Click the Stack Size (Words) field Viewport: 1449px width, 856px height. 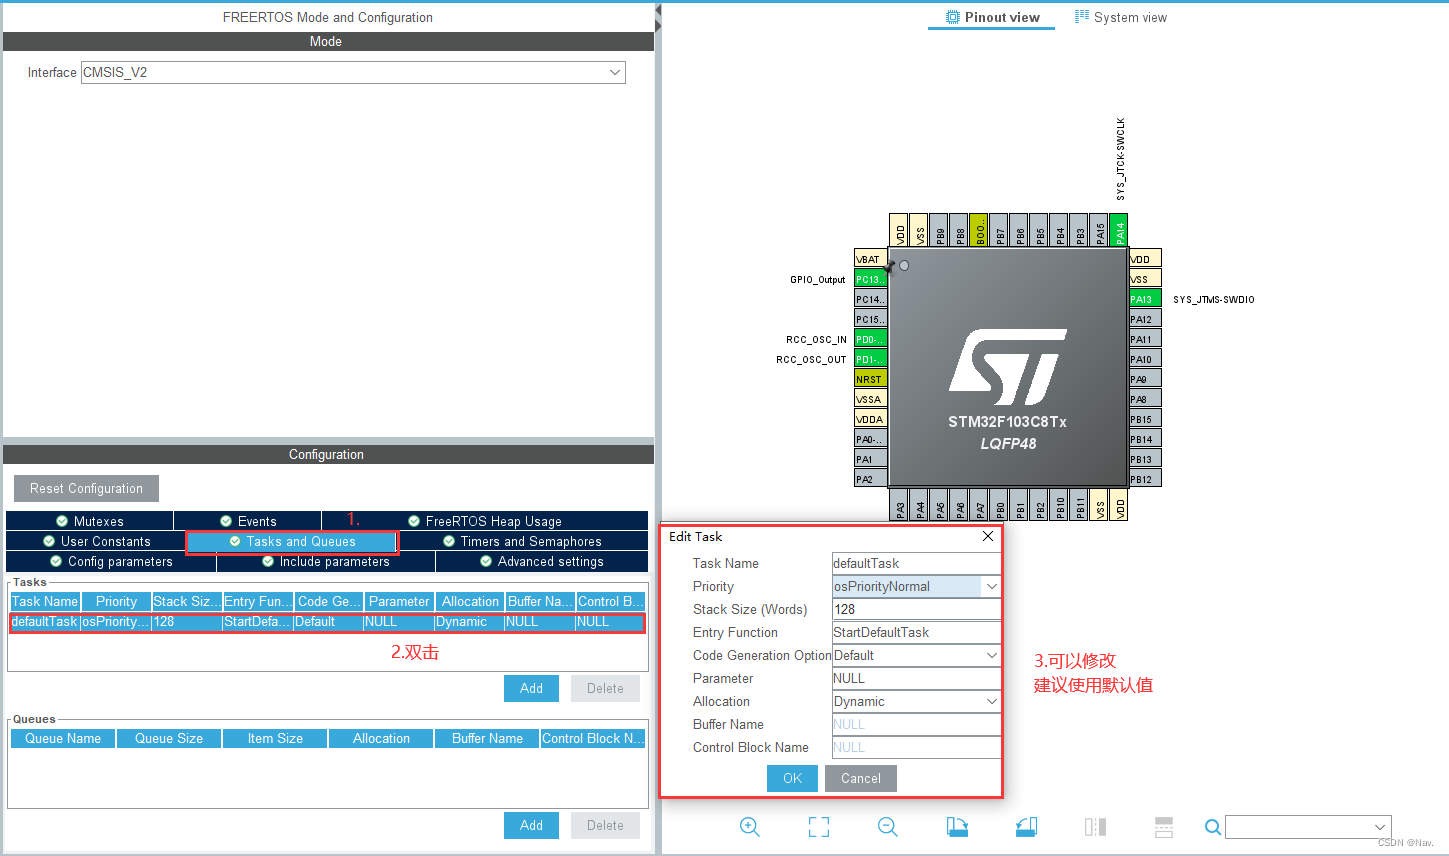916,610
